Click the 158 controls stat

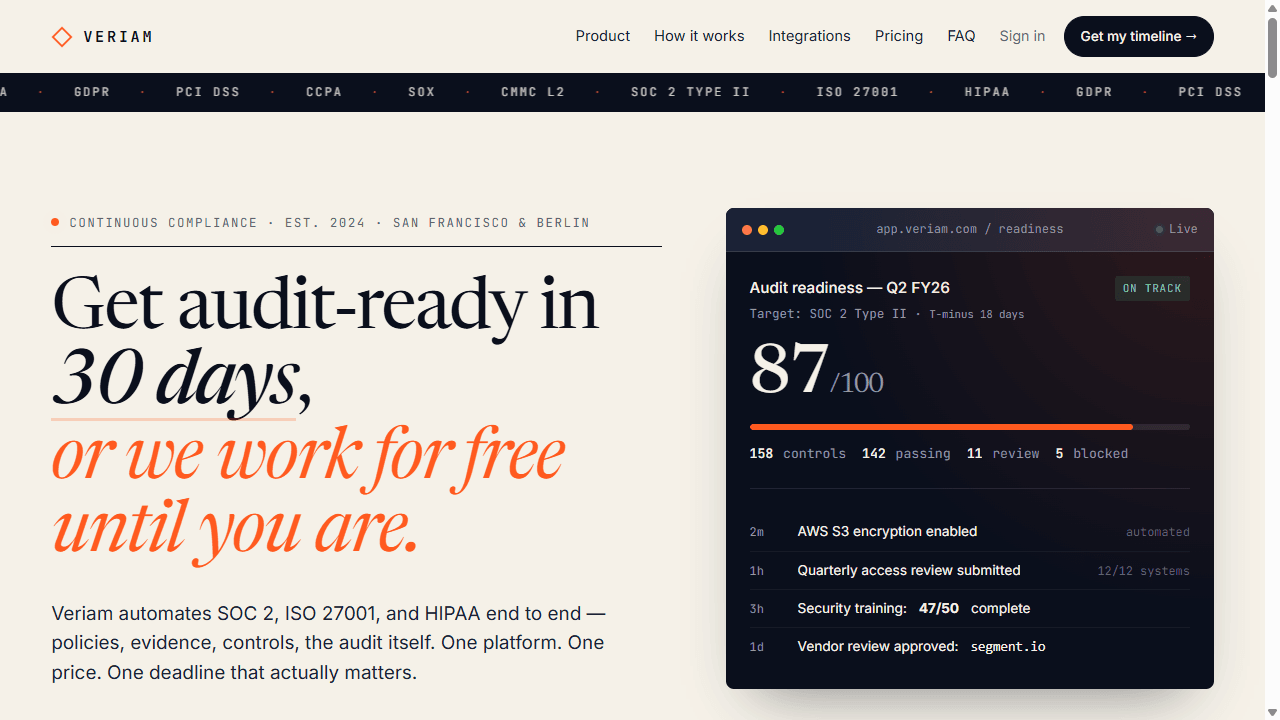click(x=798, y=454)
